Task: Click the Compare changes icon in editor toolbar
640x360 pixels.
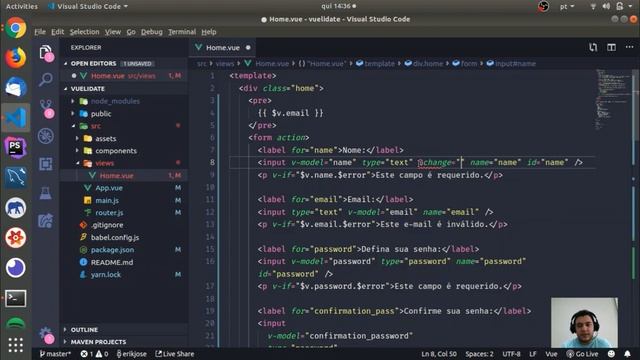Action: [x=593, y=47]
